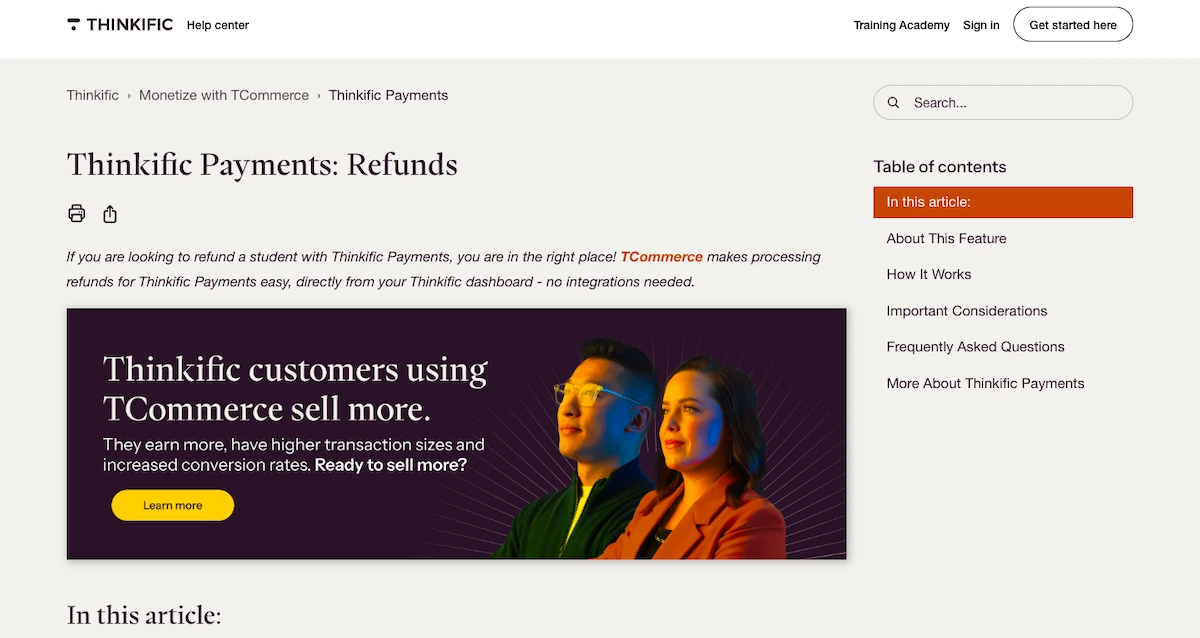Click the magnifying glass search icon
The height and width of the screenshot is (638, 1200).
point(894,102)
